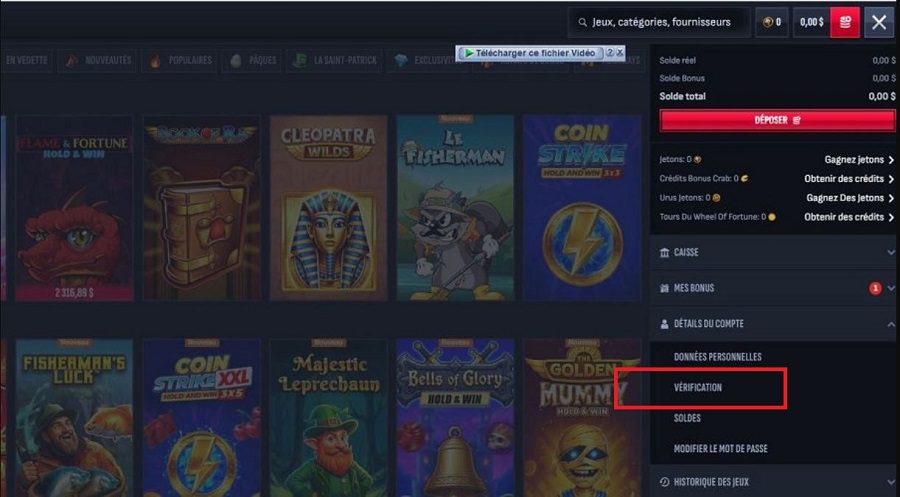Open Modifier le mot de passe
Image resolution: width=900 pixels, height=497 pixels.
click(720, 449)
